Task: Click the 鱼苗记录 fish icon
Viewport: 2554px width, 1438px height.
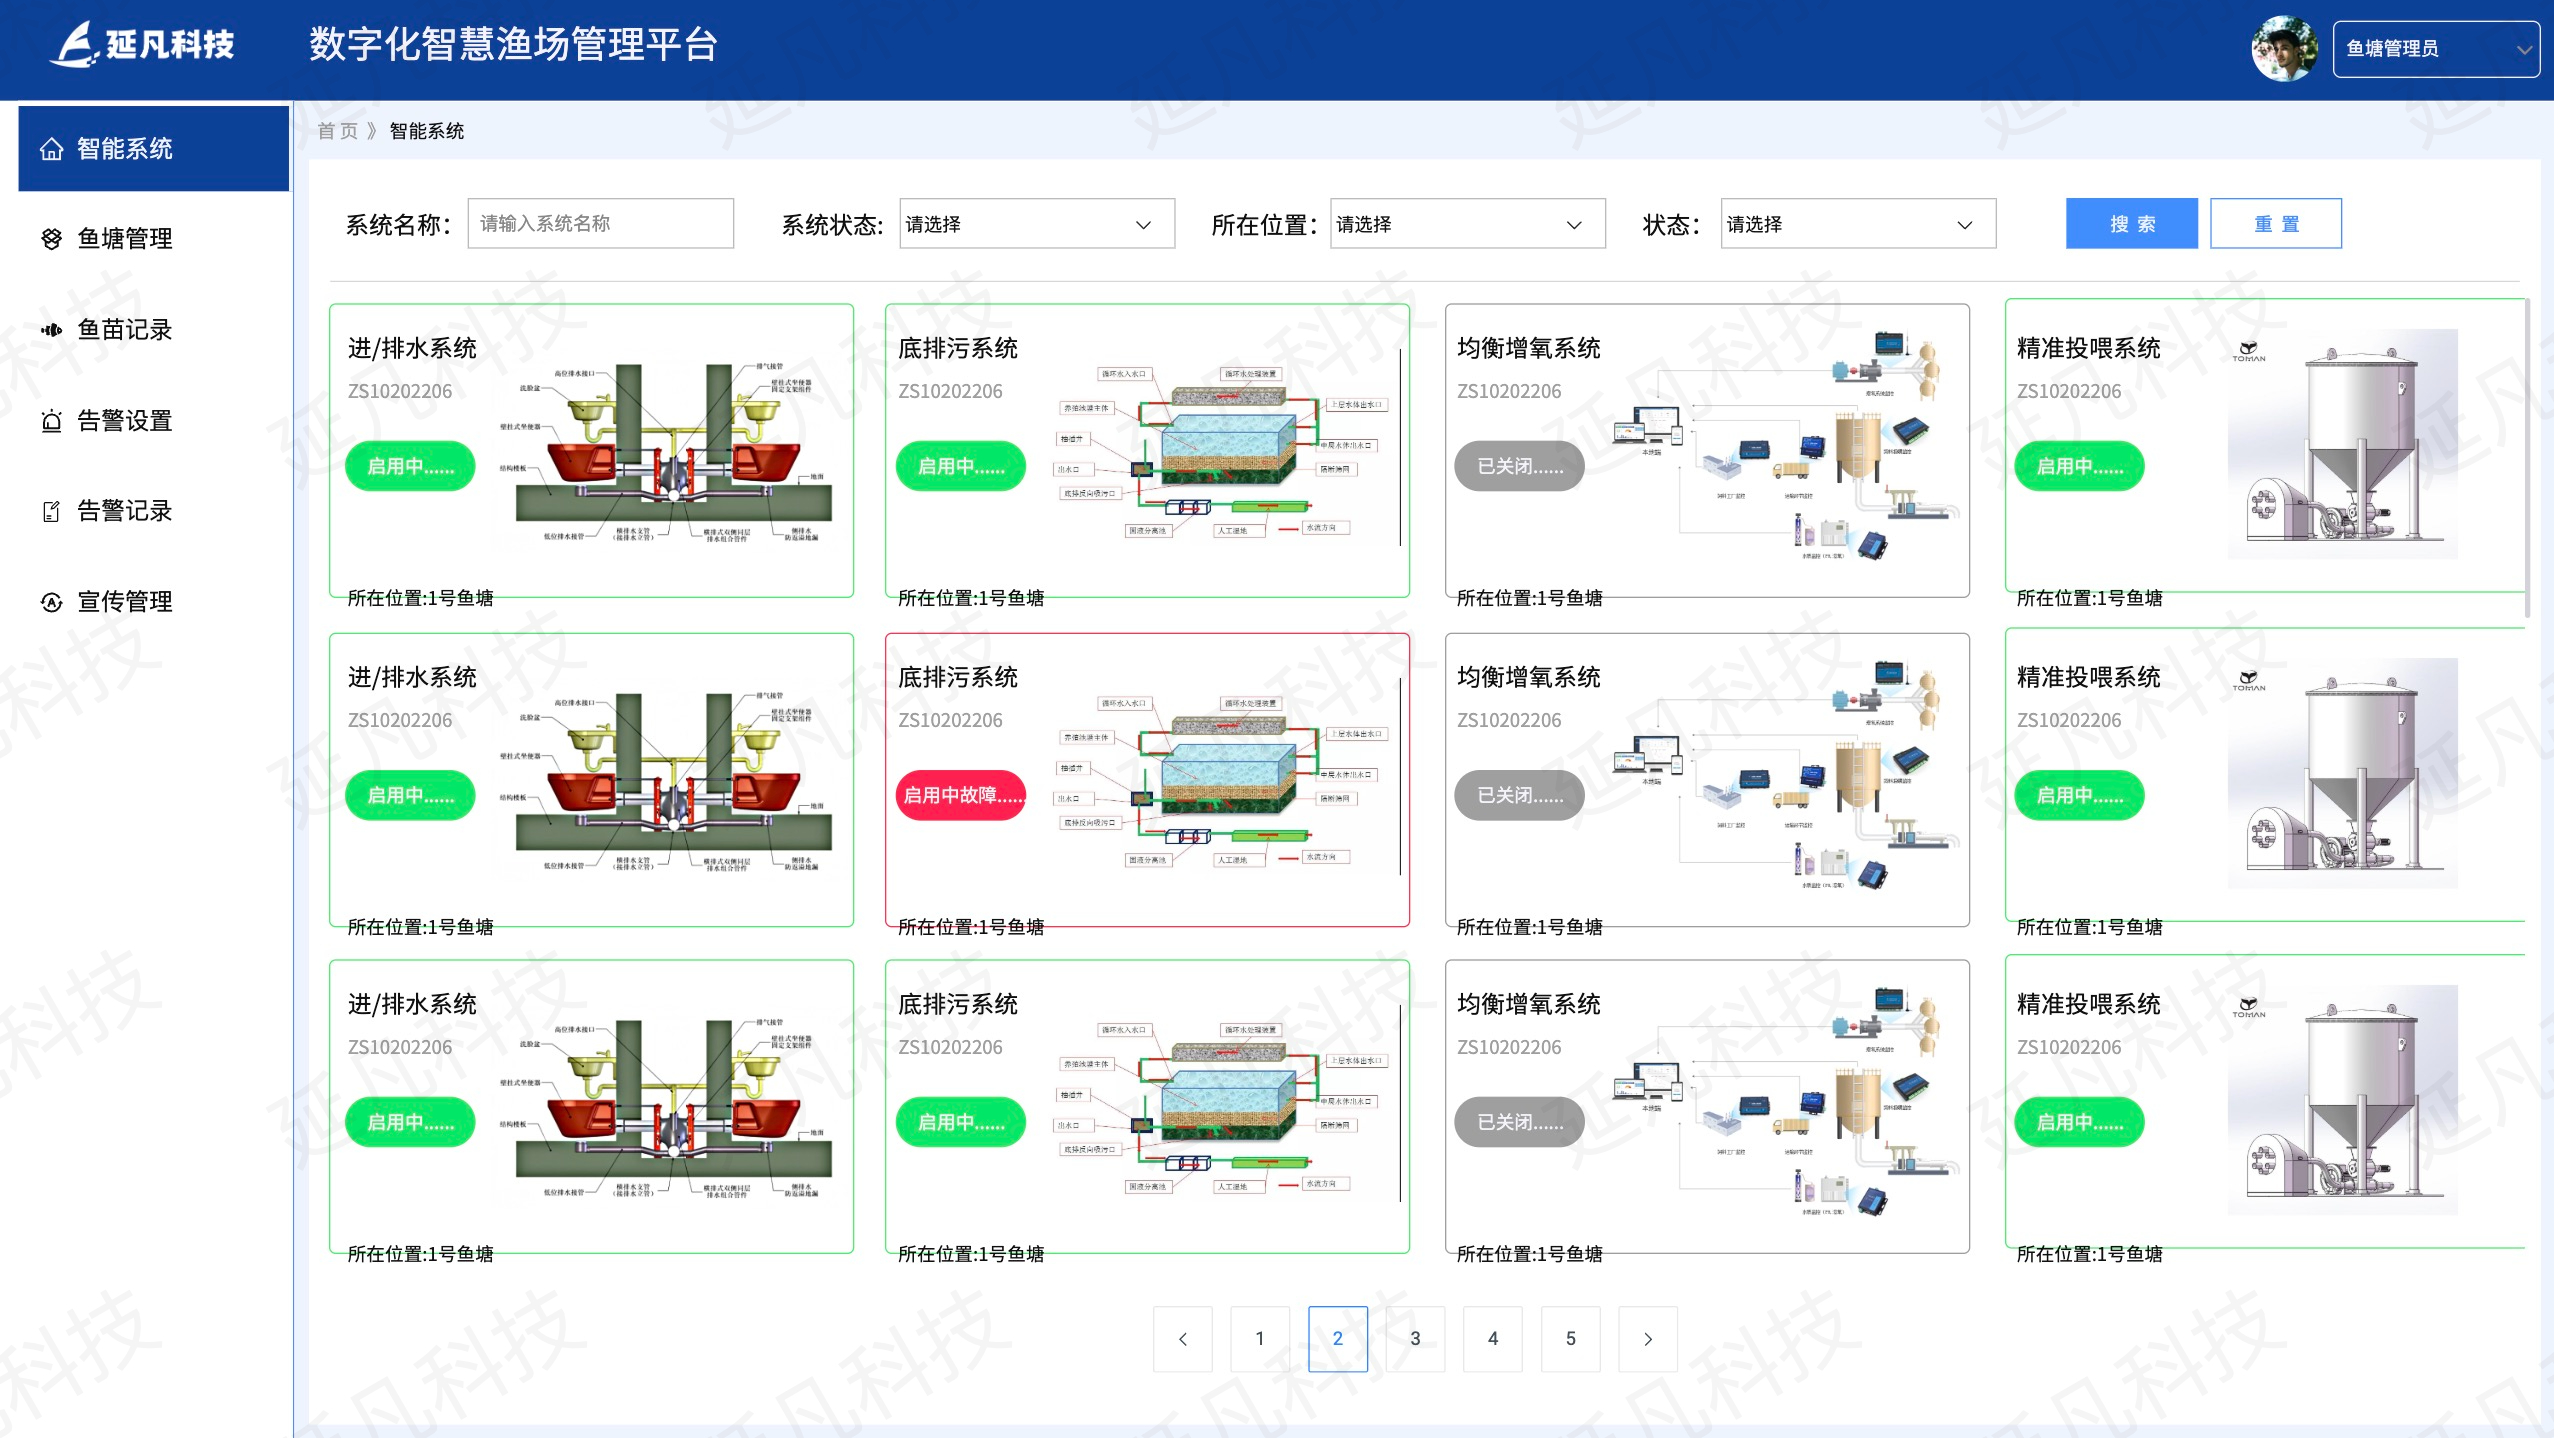Action: [x=51, y=330]
